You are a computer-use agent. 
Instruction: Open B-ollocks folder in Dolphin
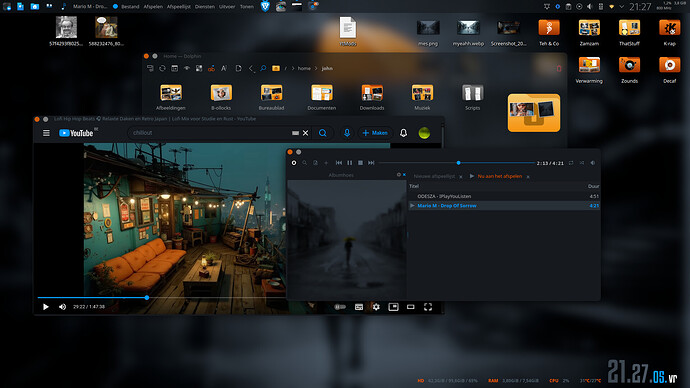221,97
